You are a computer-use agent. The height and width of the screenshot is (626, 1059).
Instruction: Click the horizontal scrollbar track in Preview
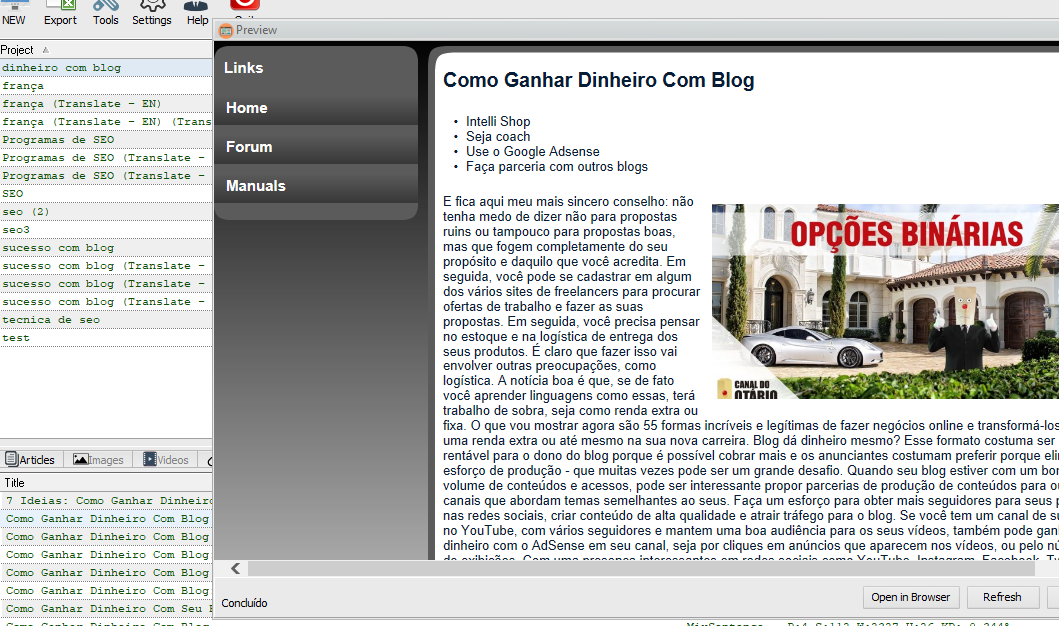coord(642,569)
